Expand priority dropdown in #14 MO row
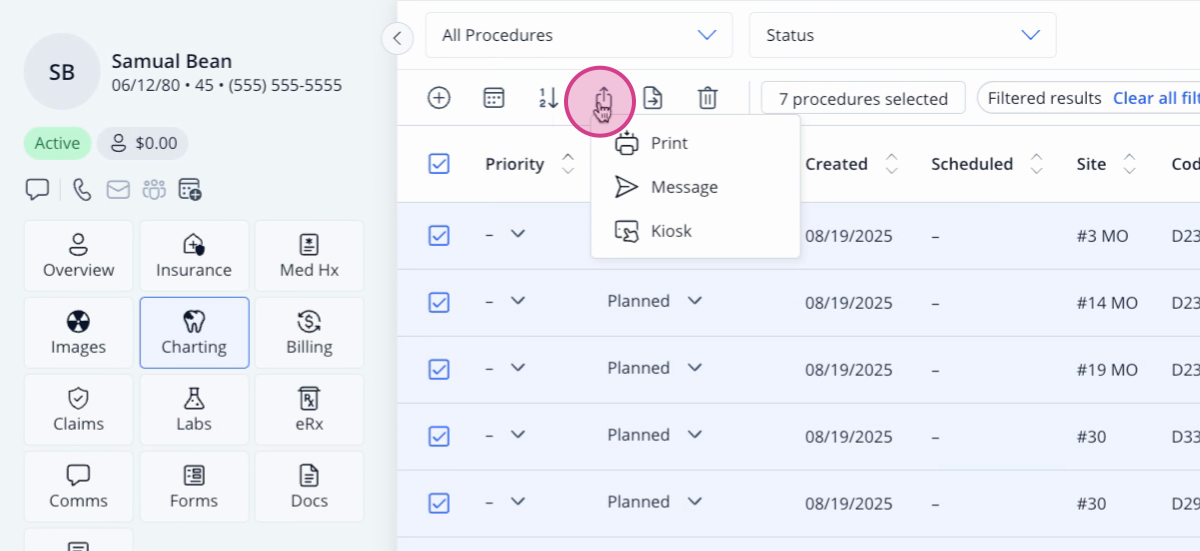The height and width of the screenshot is (551, 1200). pos(517,301)
